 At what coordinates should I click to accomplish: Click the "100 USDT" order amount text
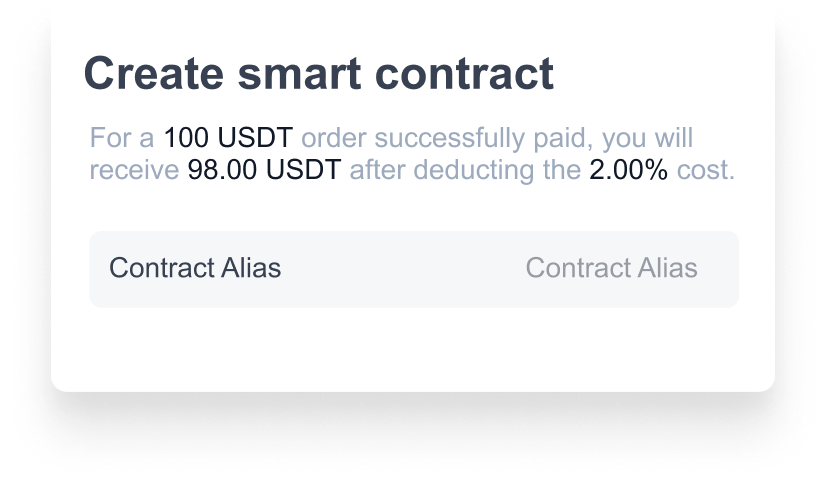click(228, 138)
